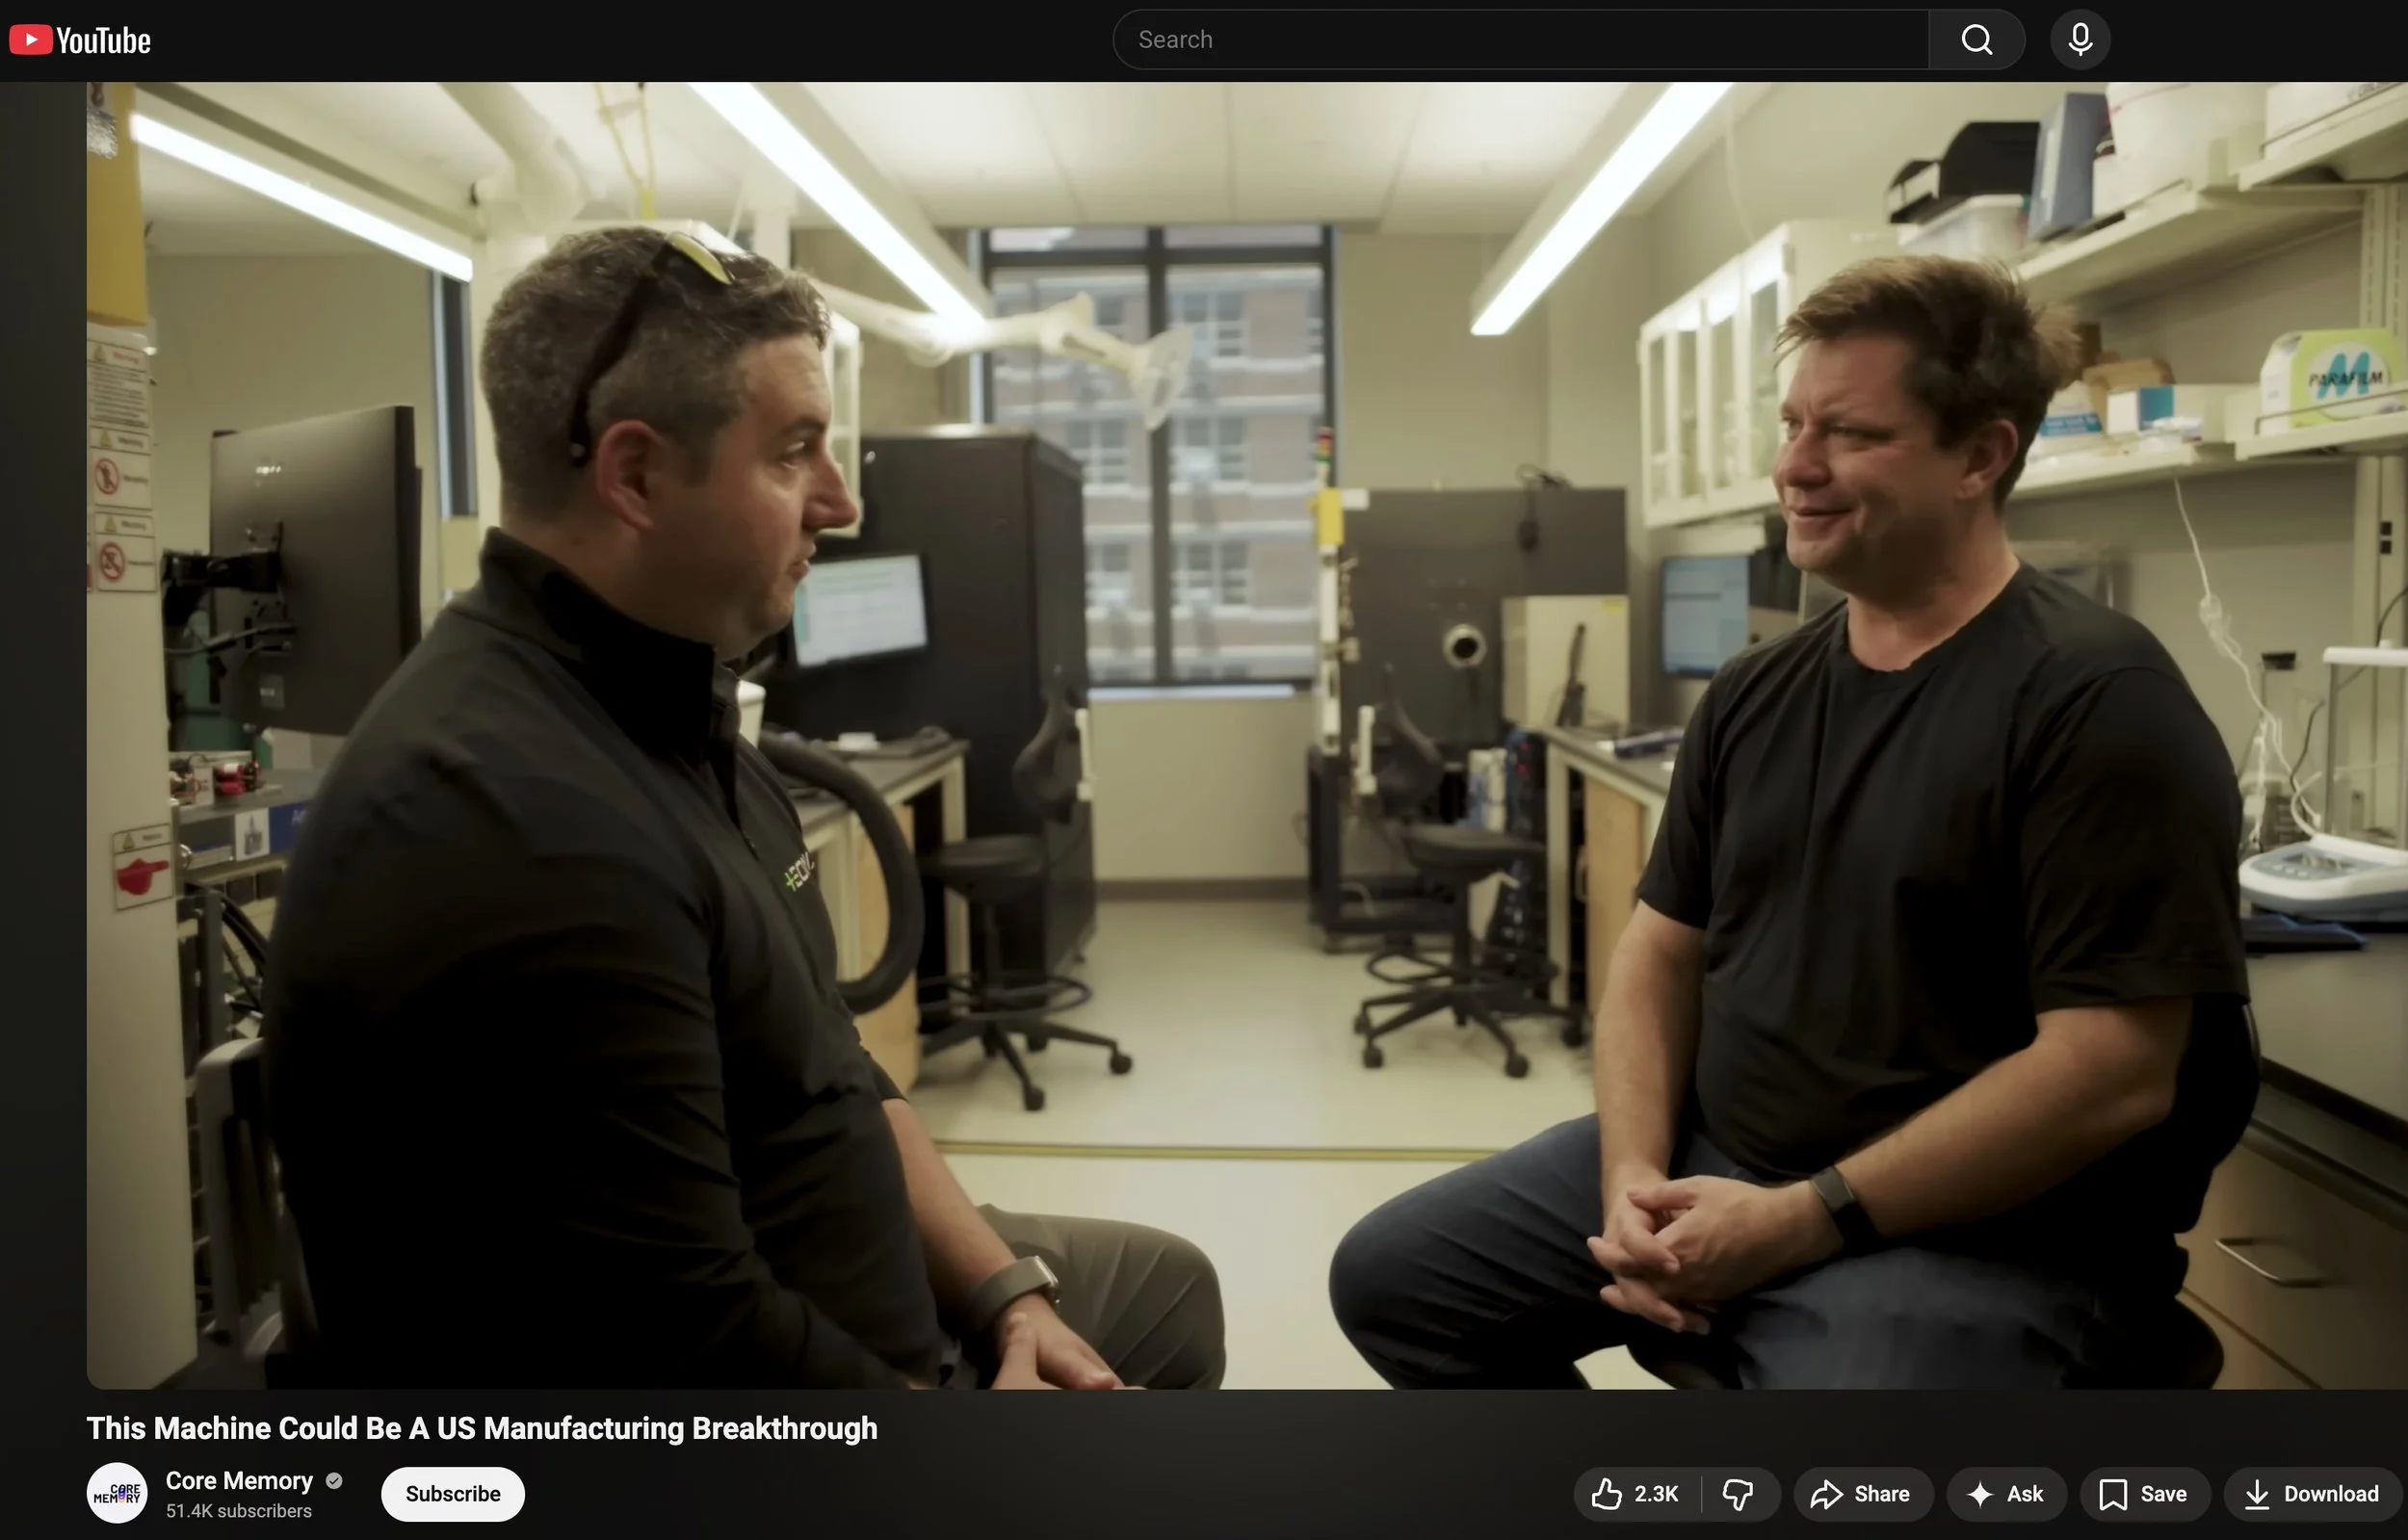The image size is (2408, 1540).
Task: Pause the video by clicking the player
Action: (1246, 735)
